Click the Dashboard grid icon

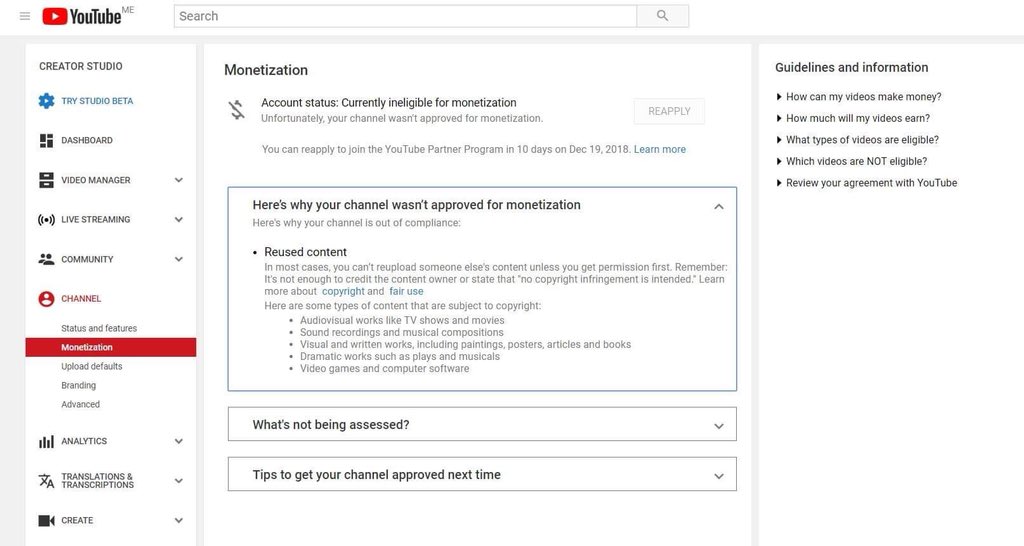coord(46,140)
